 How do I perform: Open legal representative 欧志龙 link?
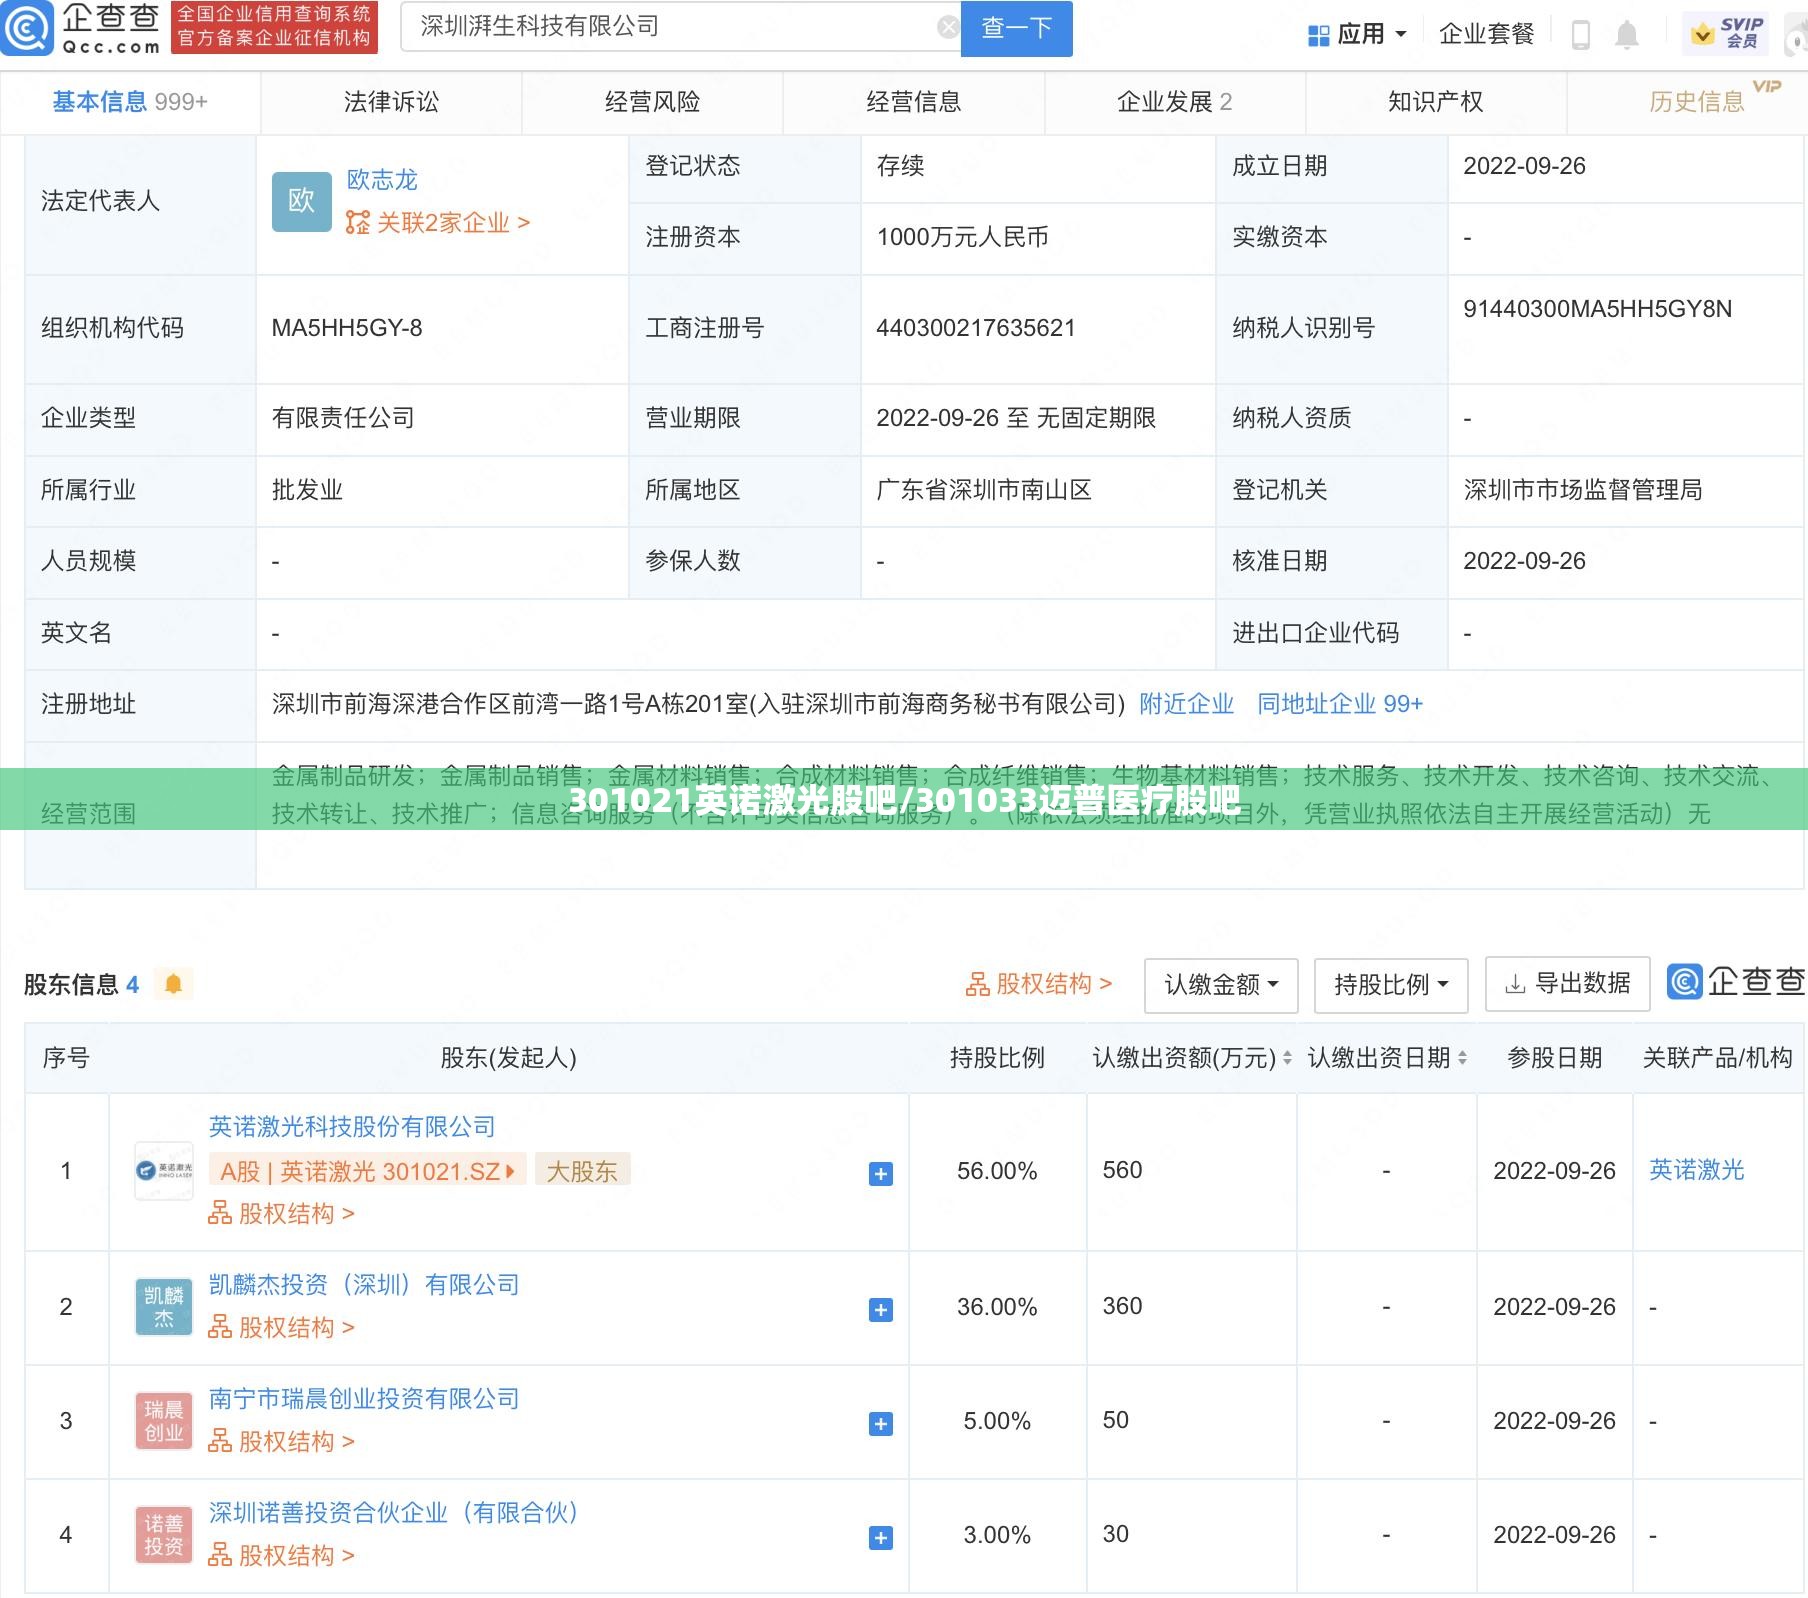pos(382,180)
